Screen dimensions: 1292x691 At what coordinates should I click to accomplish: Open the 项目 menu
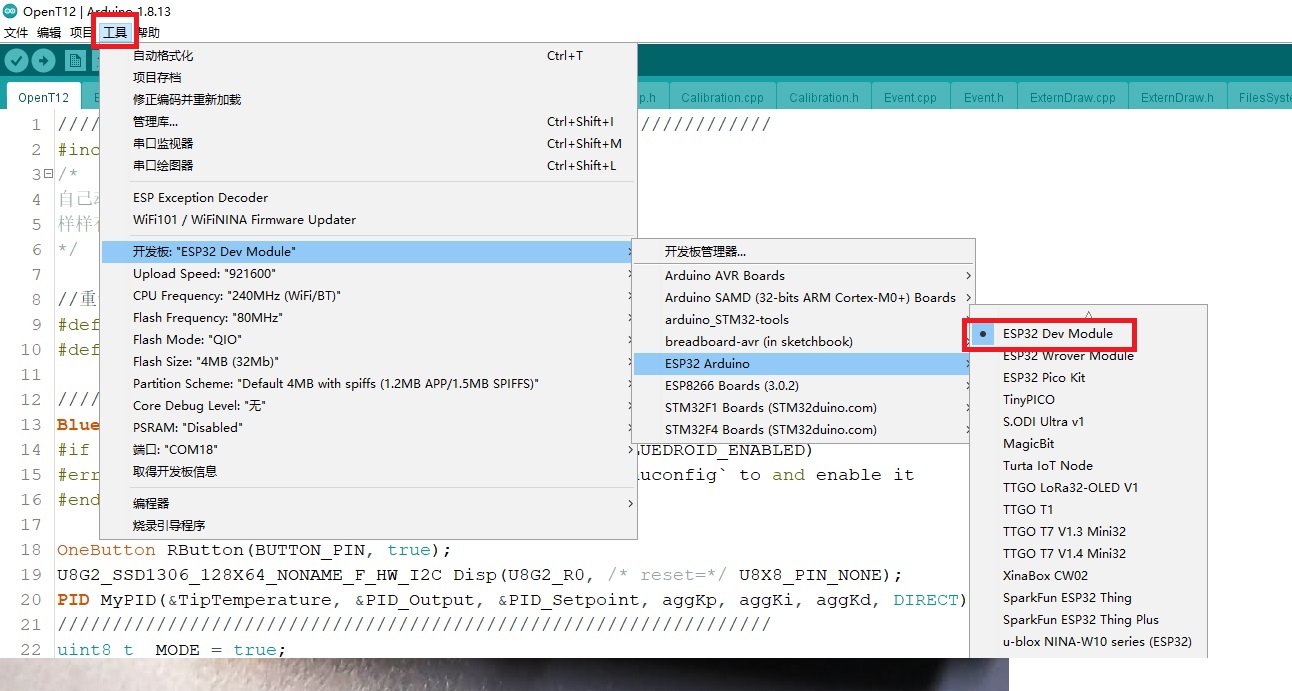82,32
